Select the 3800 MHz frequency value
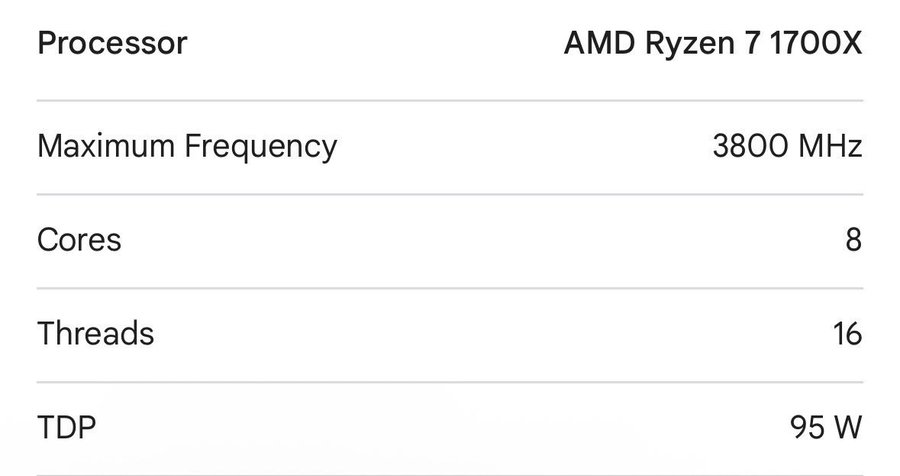 pos(787,147)
